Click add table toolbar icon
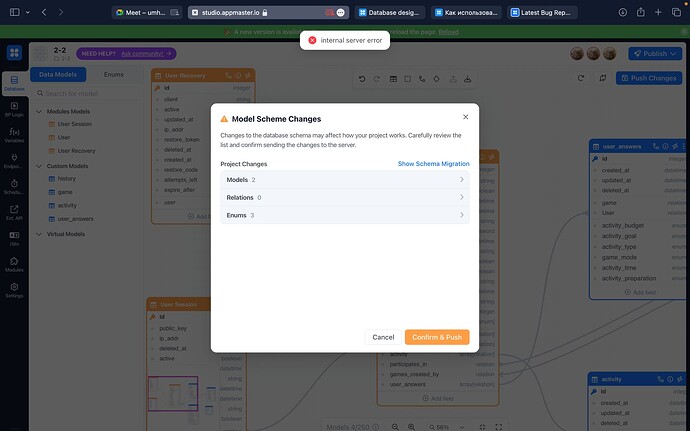 tap(393, 79)
